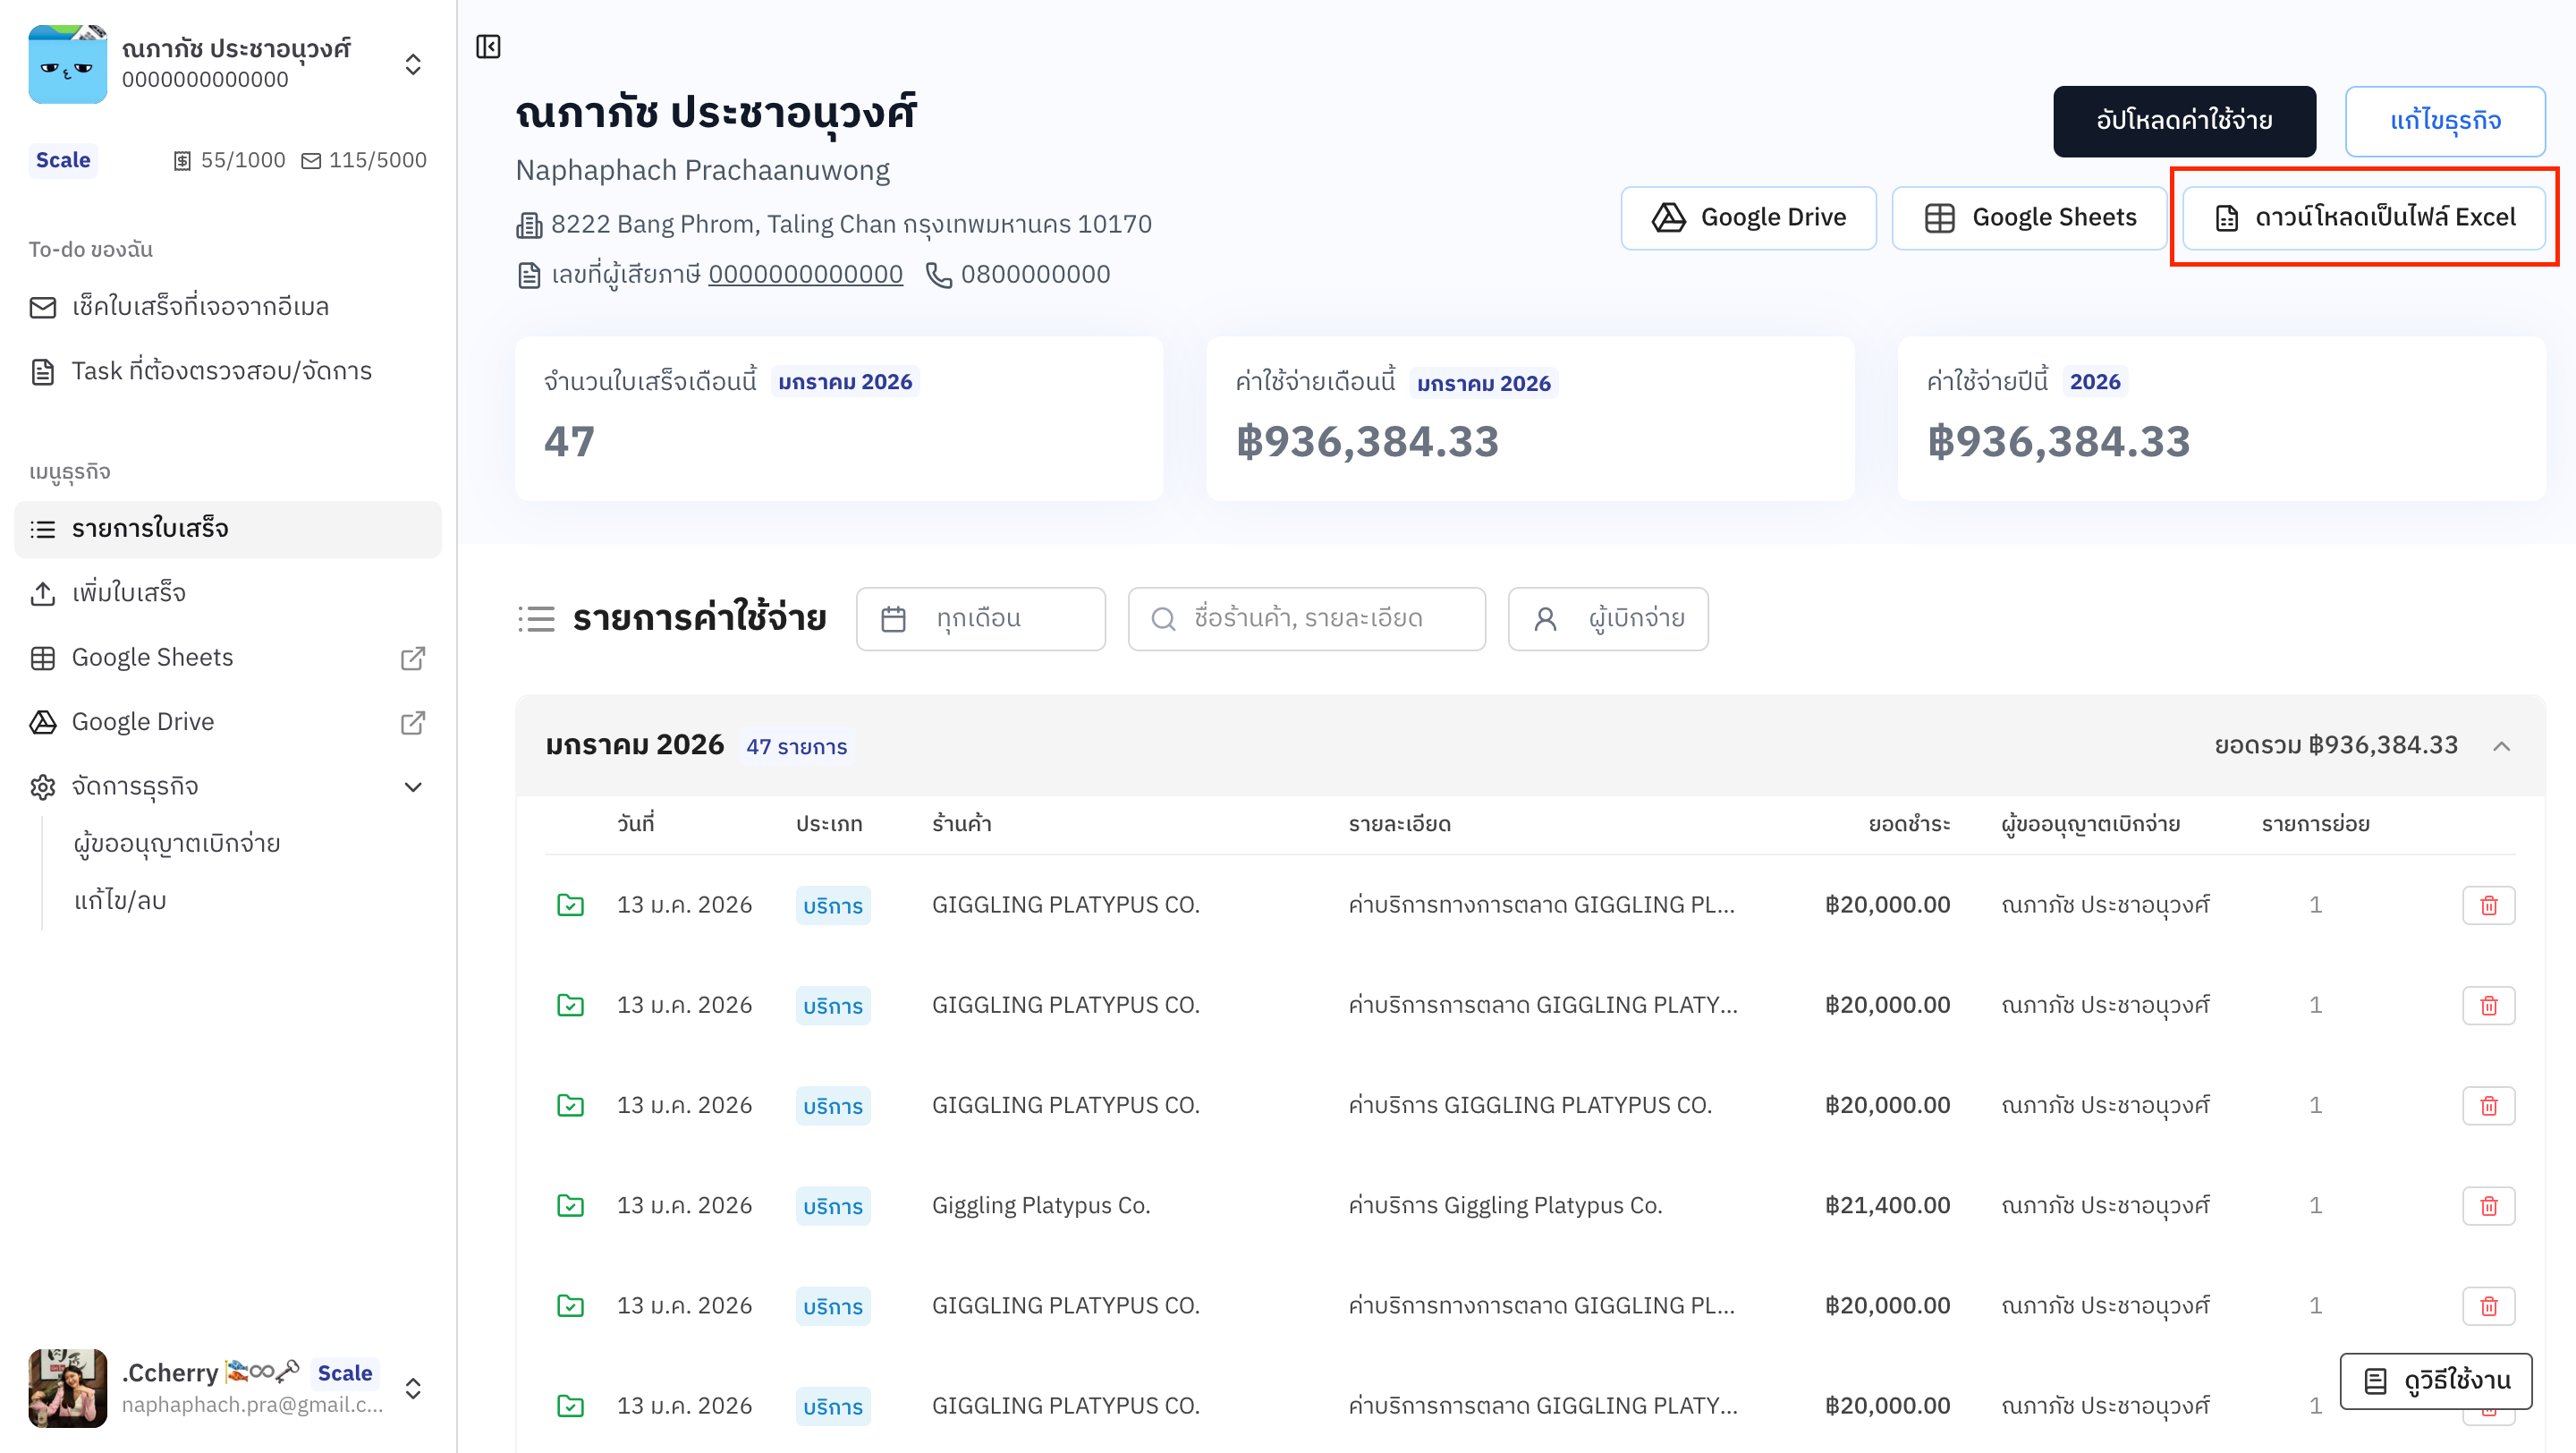Open Google Sheets external link in sidebar
This screenshot has height=1453, width=2576.
[x=412, y=658]
